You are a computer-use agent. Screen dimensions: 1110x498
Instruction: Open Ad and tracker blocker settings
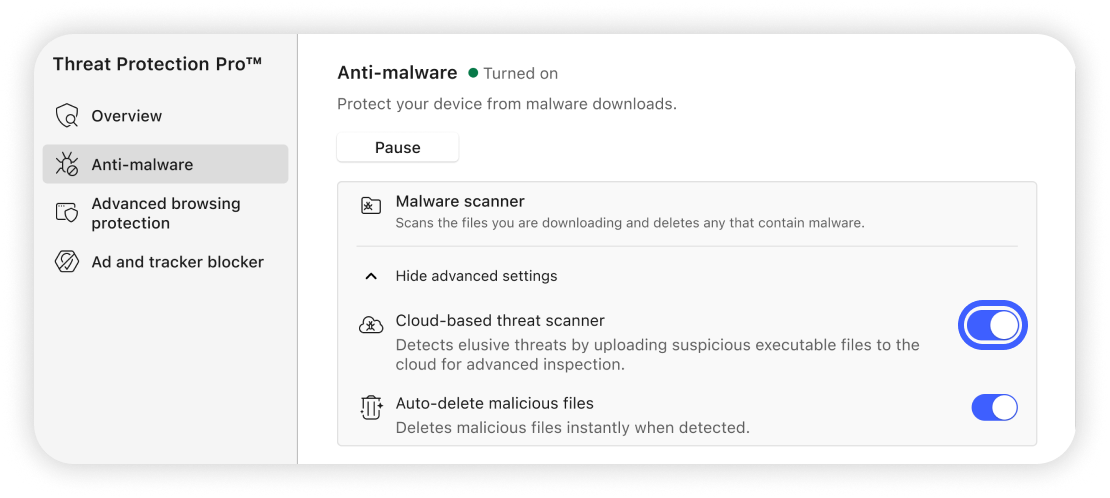pyautogui.click(x=177, y=262)
